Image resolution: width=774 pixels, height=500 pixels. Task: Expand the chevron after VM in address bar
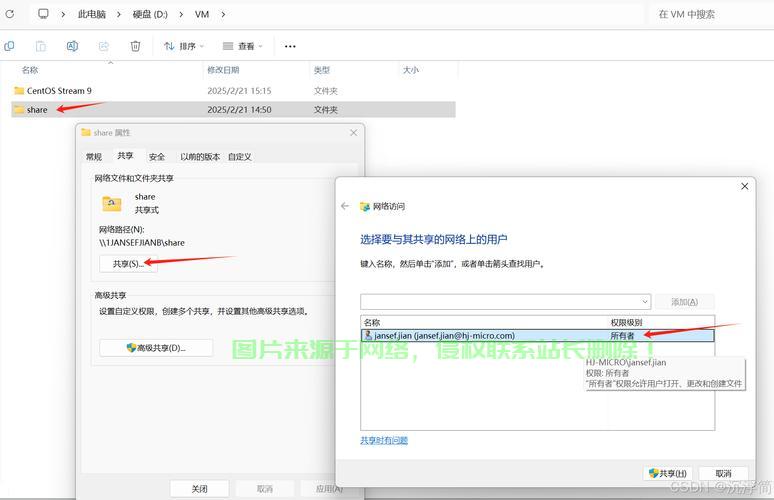[x=223, y=14]
